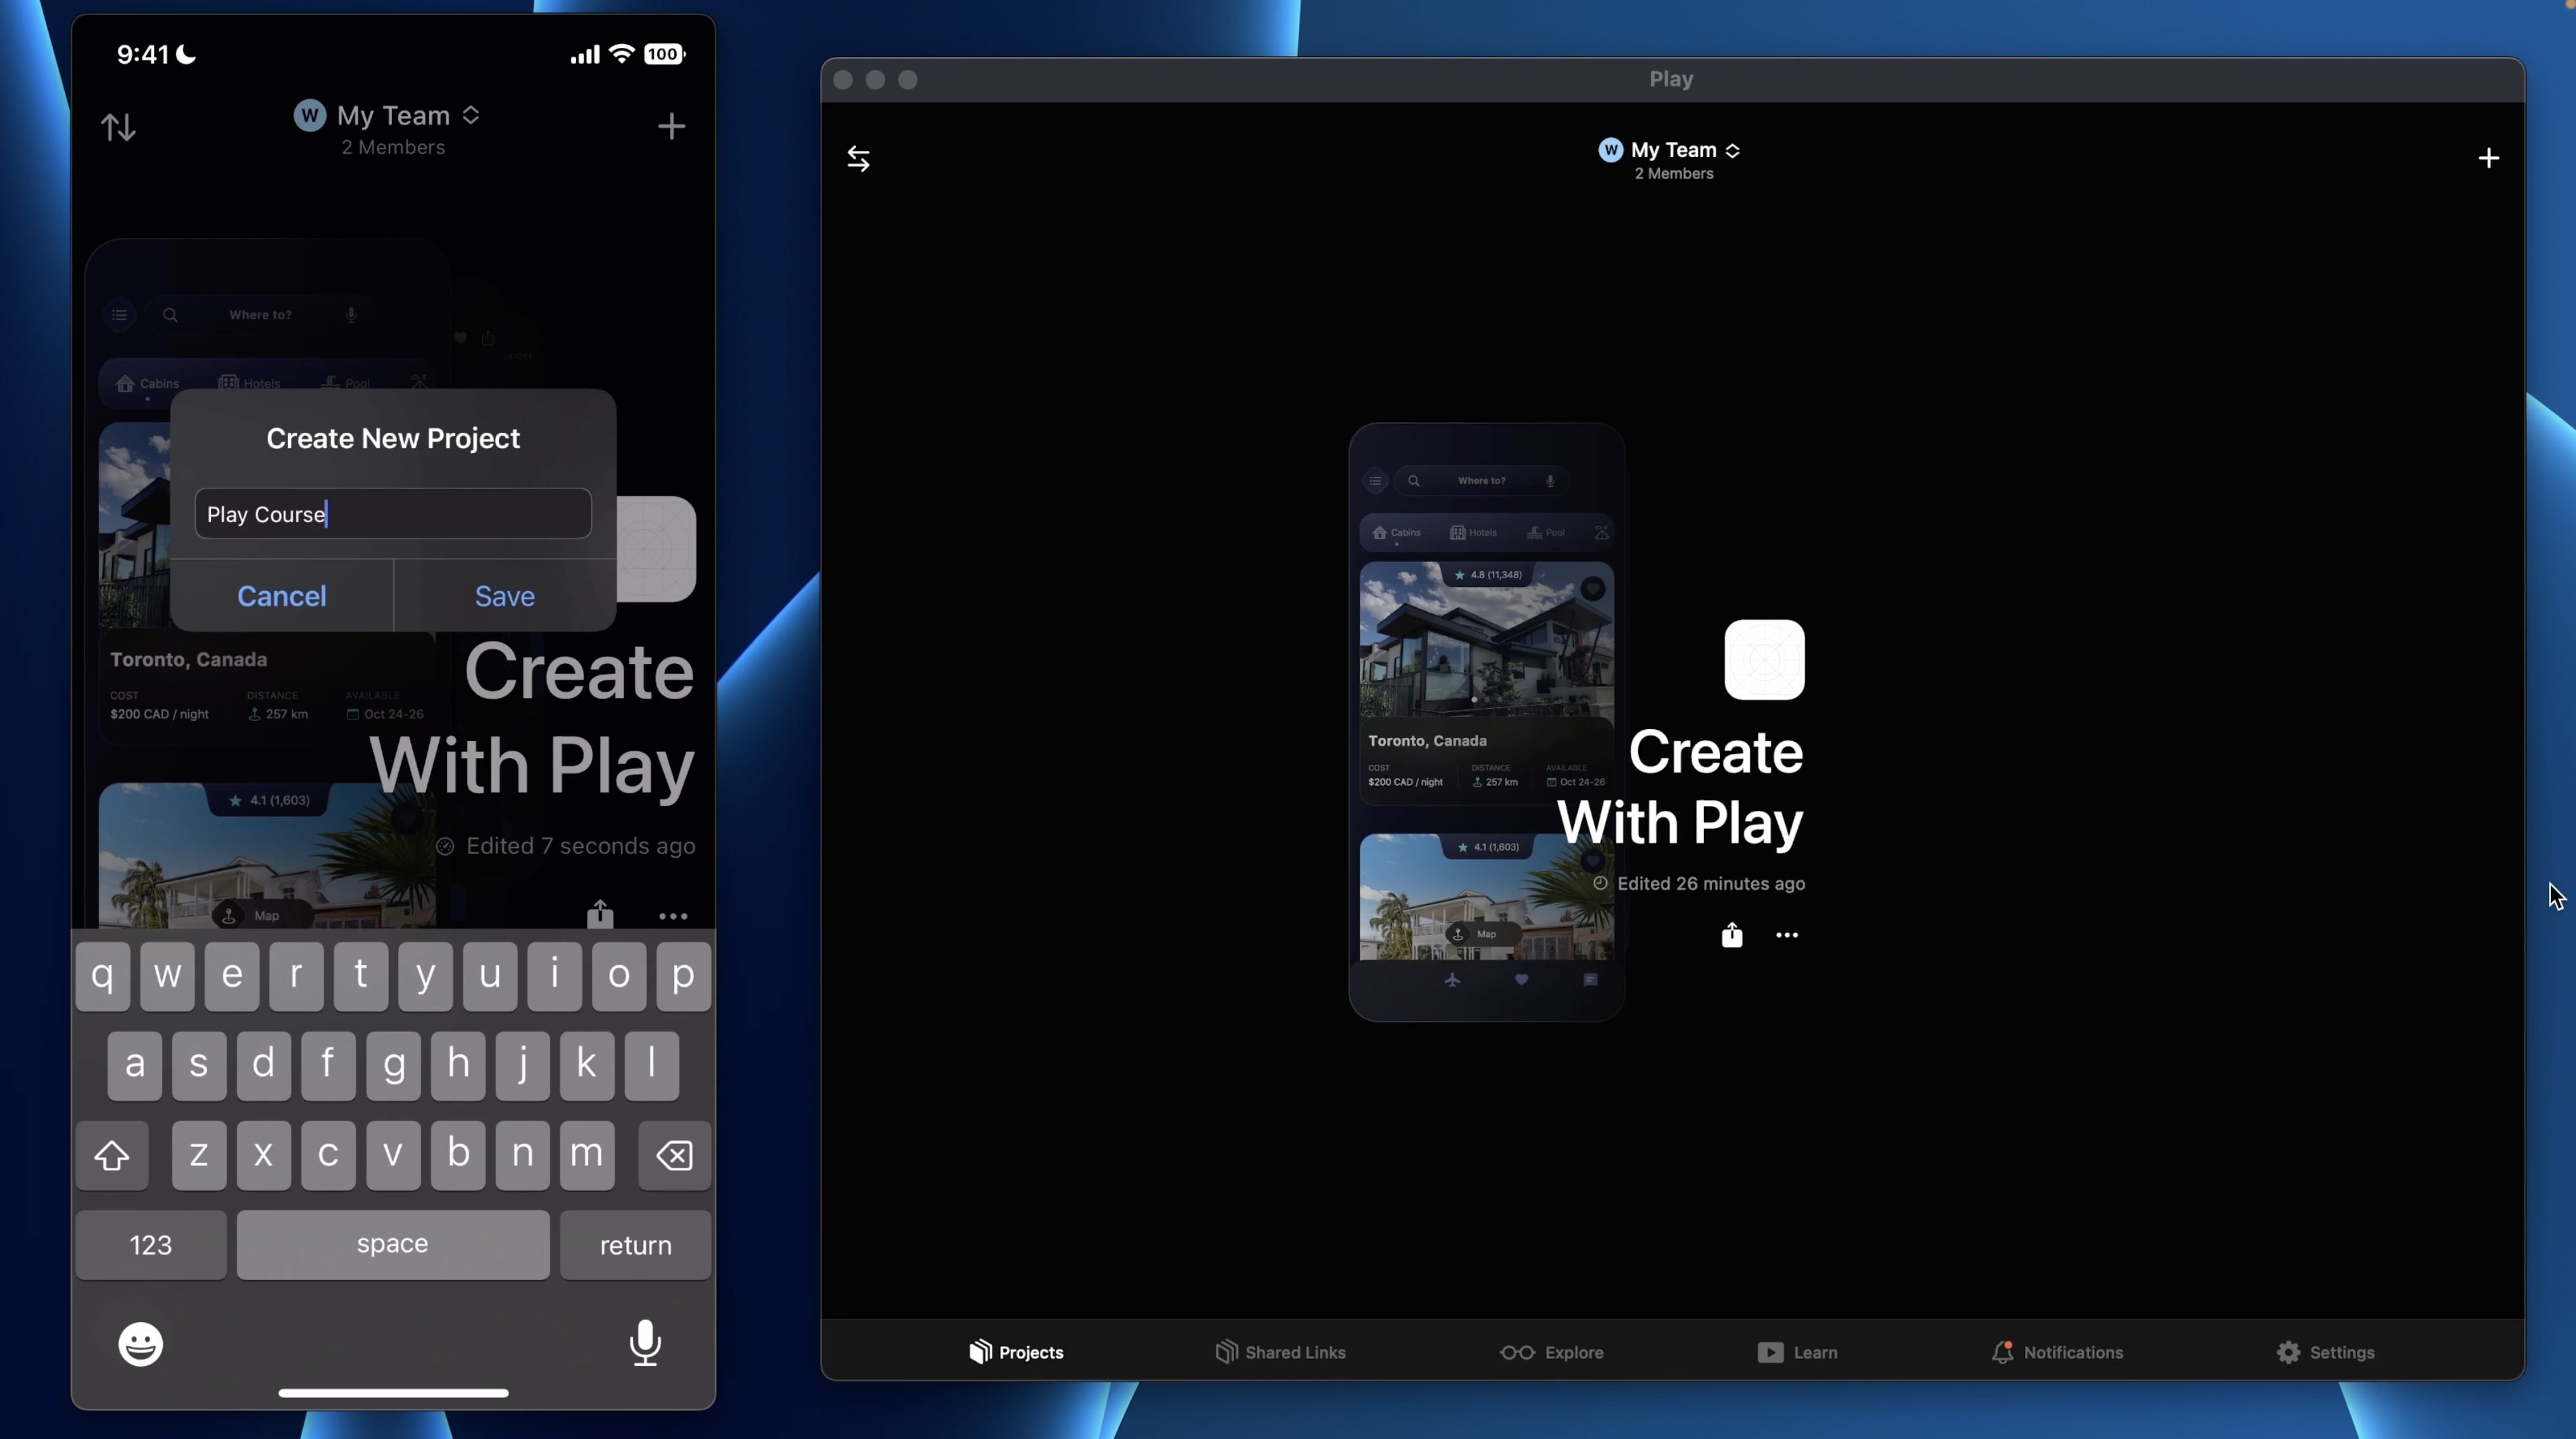Click the 2 Members text in Play window

pos(1673,174)
